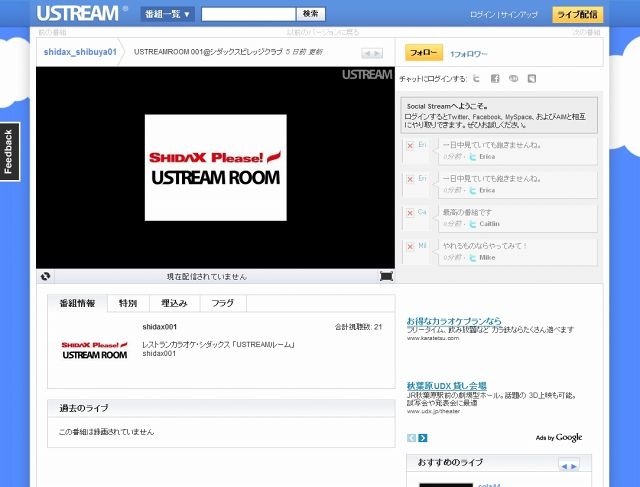Click the Twitter chat login icon
Viewport: 640px width, 487px height.
476,78
